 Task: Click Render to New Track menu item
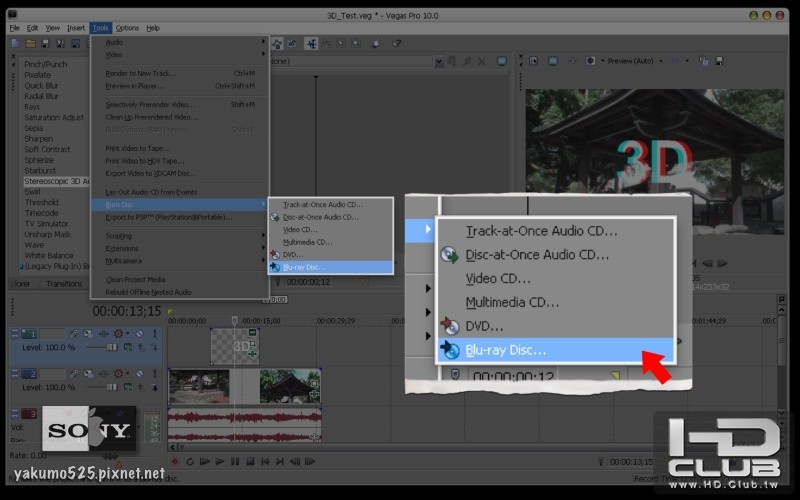[x=140, y=73]
